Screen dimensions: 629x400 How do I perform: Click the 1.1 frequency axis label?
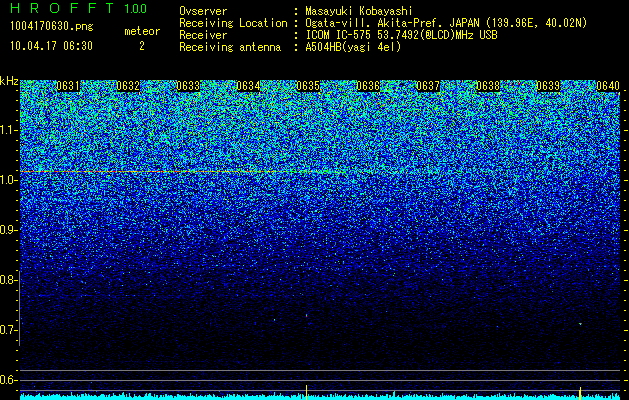click(x=7, y=130)
